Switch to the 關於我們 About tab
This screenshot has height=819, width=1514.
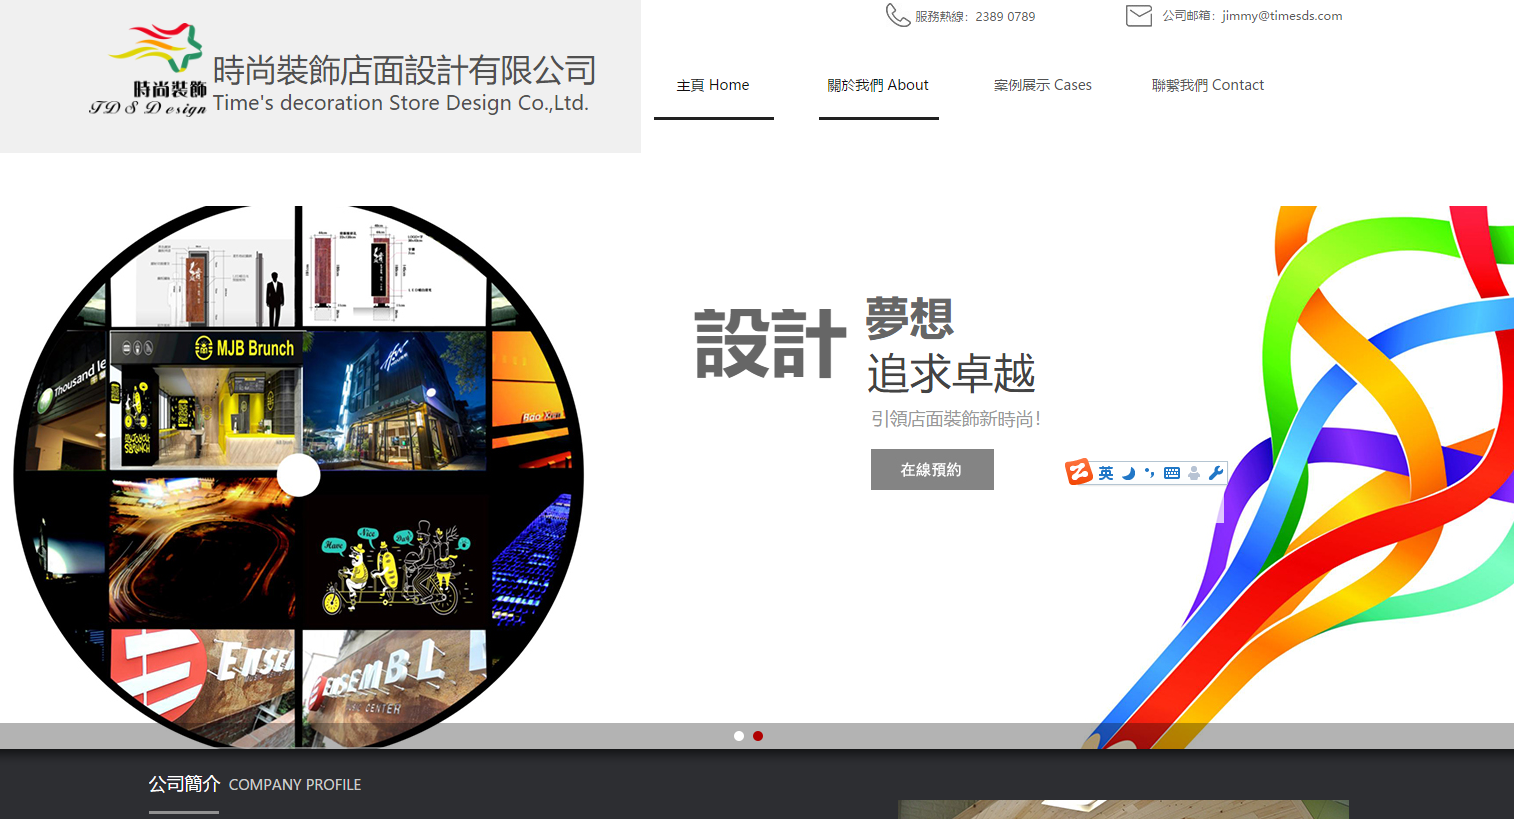click(878, 85)
